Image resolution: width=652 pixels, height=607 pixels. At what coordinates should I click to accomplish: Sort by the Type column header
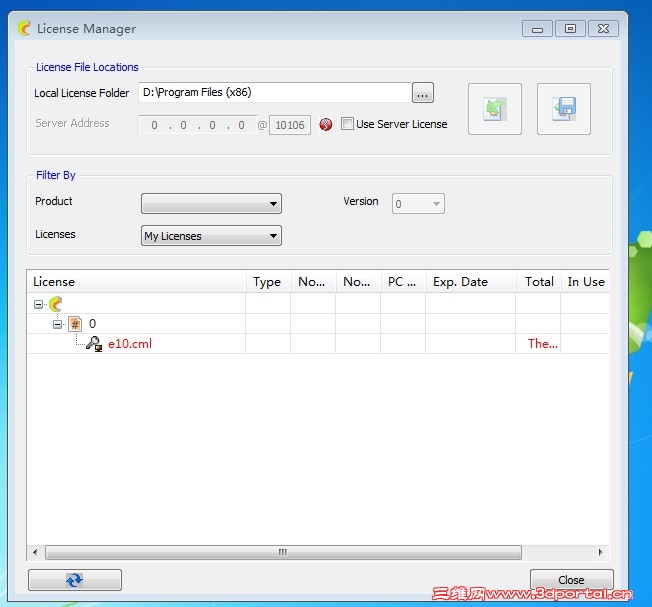tap(269, 281)
